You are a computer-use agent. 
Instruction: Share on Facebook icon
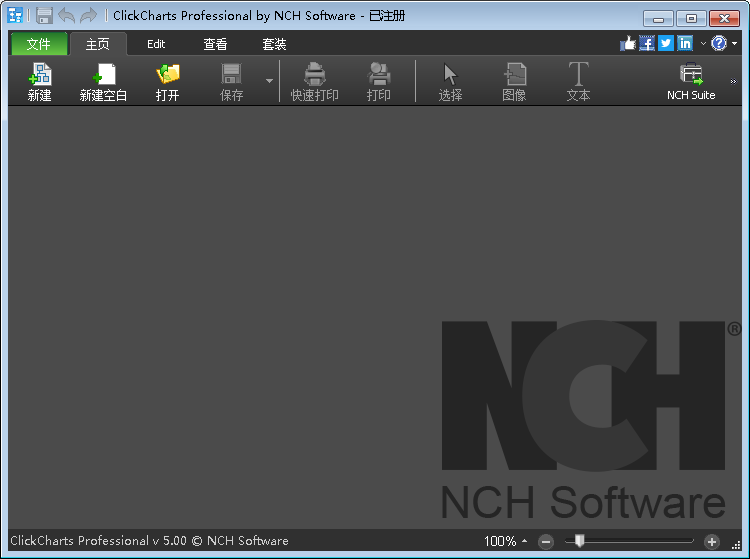pyautogui.click(x=647, y=44)
